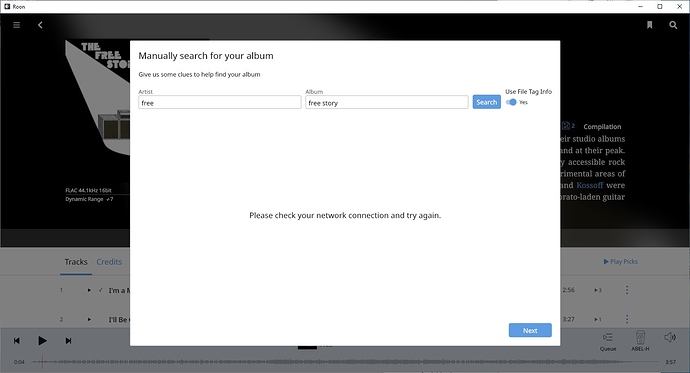Start playback with the play button
The height and width of the screenshot is (373, 690).
(42, 340)
